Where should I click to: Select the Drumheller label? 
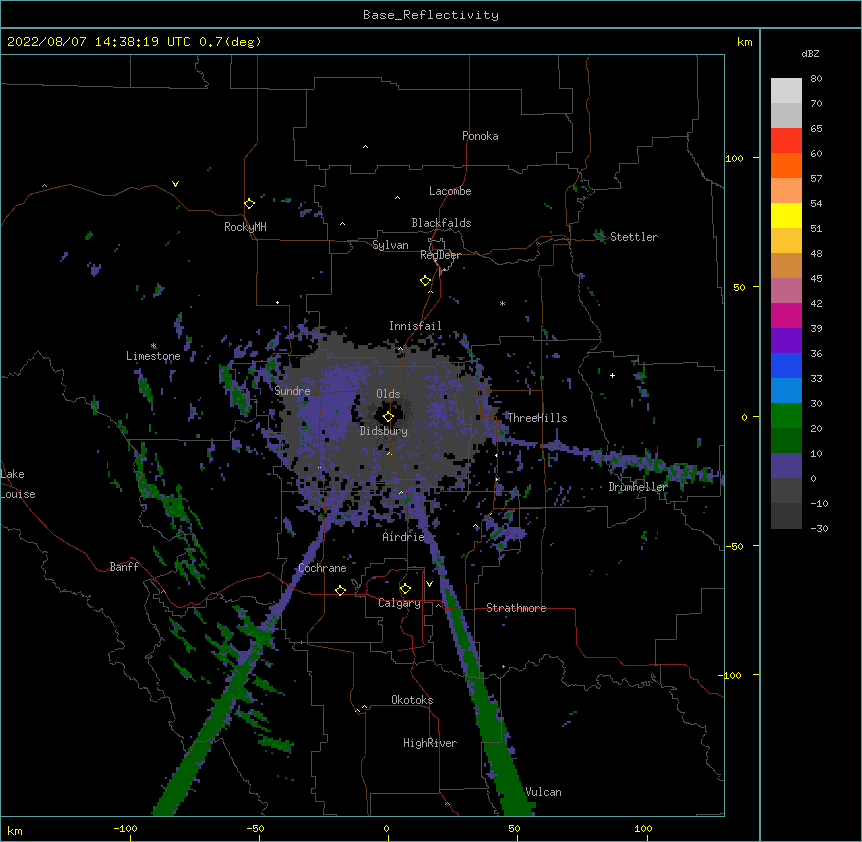(x=638, y=487)
